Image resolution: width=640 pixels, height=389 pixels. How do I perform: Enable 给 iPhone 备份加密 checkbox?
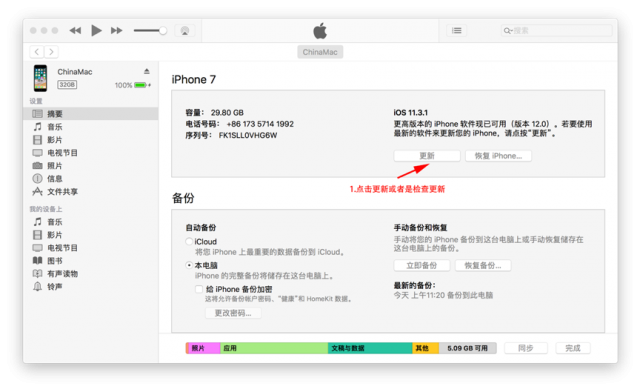click(x=199, y=289)
